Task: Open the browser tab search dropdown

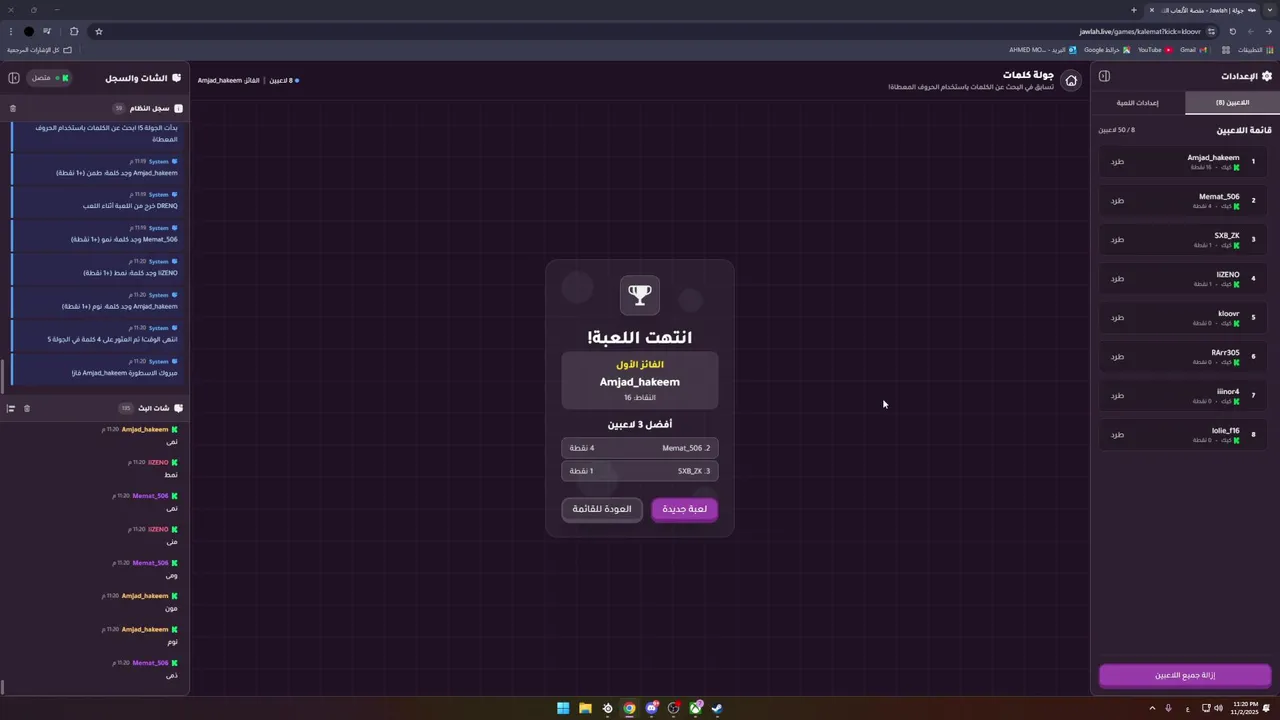Action: pyautogui.click(x=1269, y=10)
